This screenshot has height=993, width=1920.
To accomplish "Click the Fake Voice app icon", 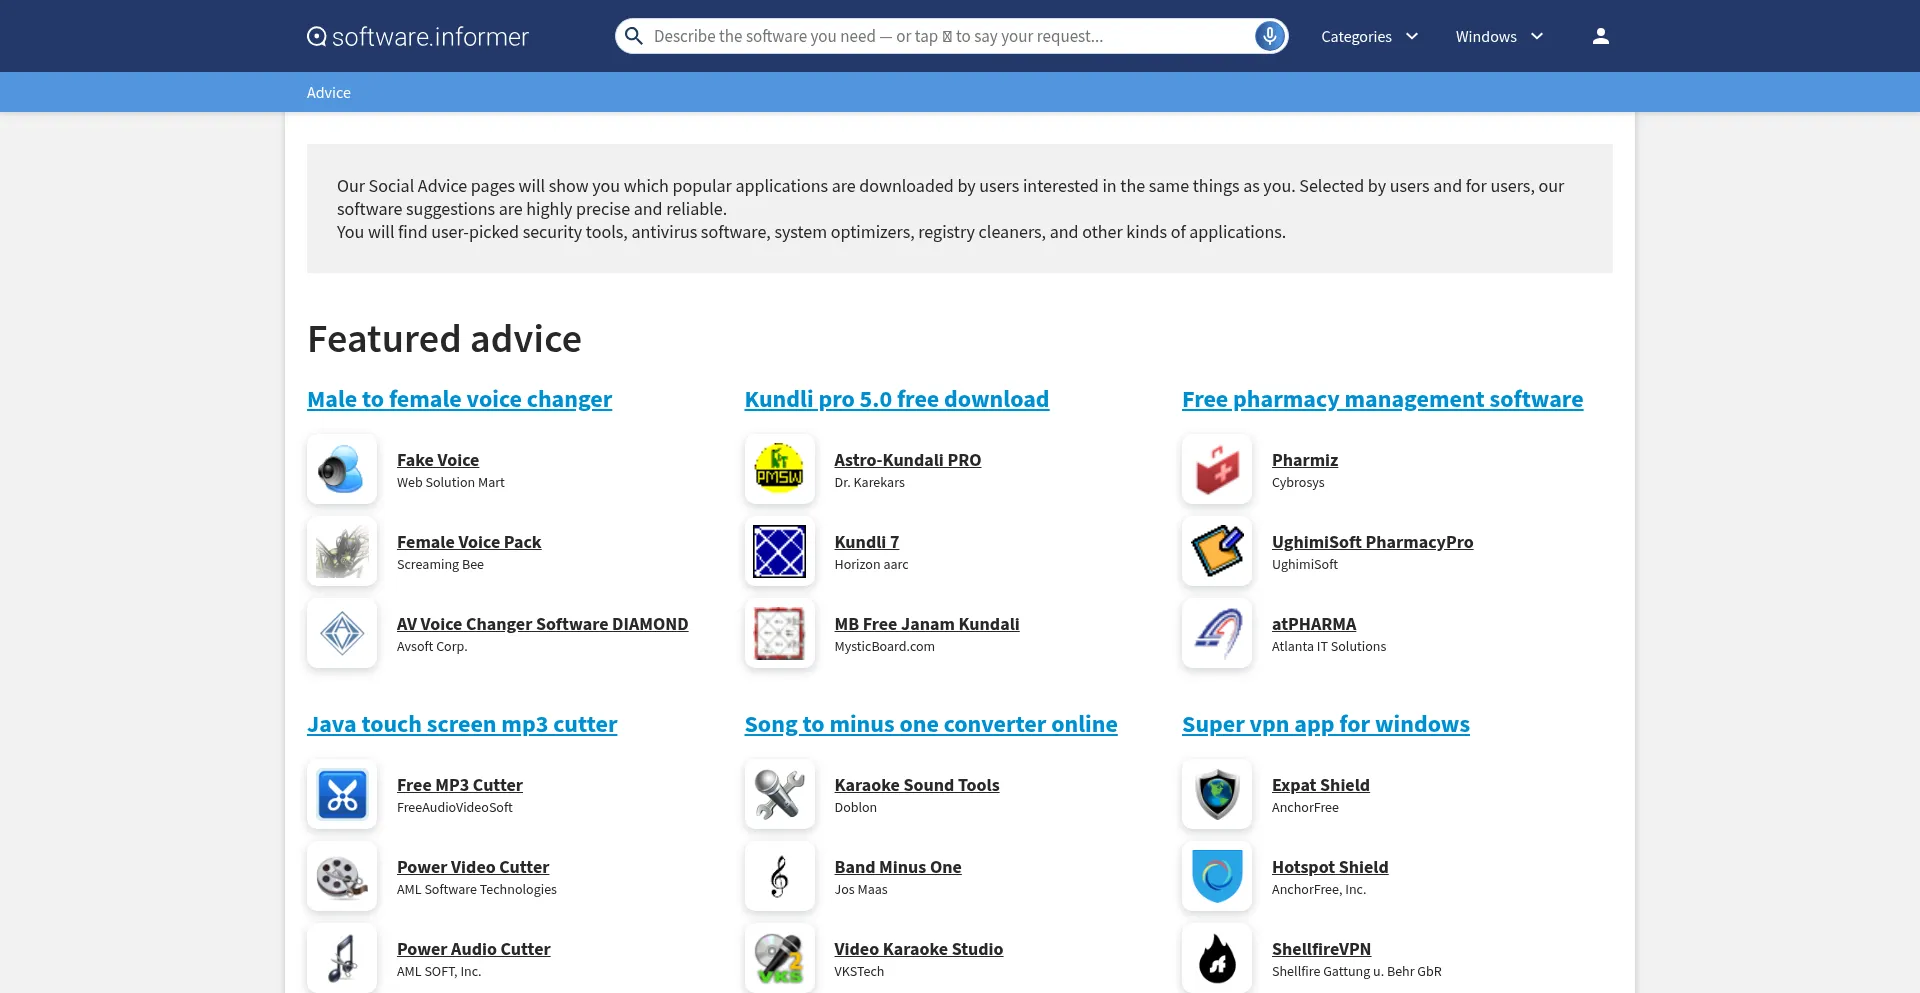I will coord(342,469).
